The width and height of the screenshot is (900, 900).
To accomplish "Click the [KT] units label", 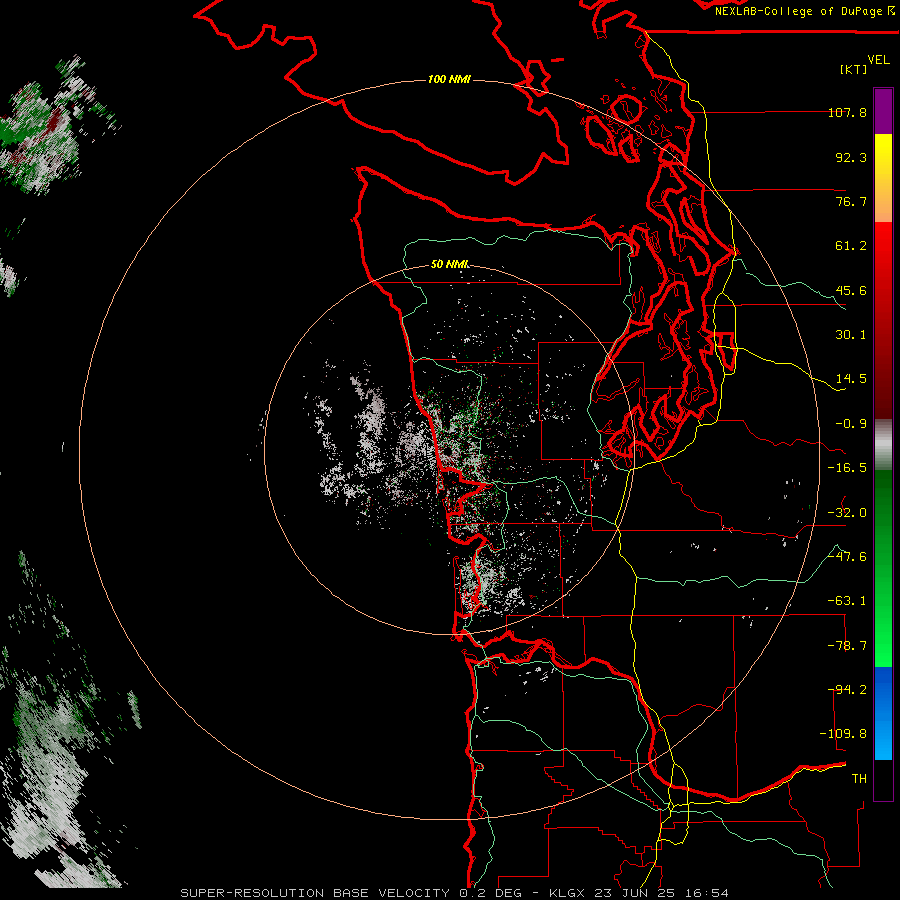I will (854, 69).
